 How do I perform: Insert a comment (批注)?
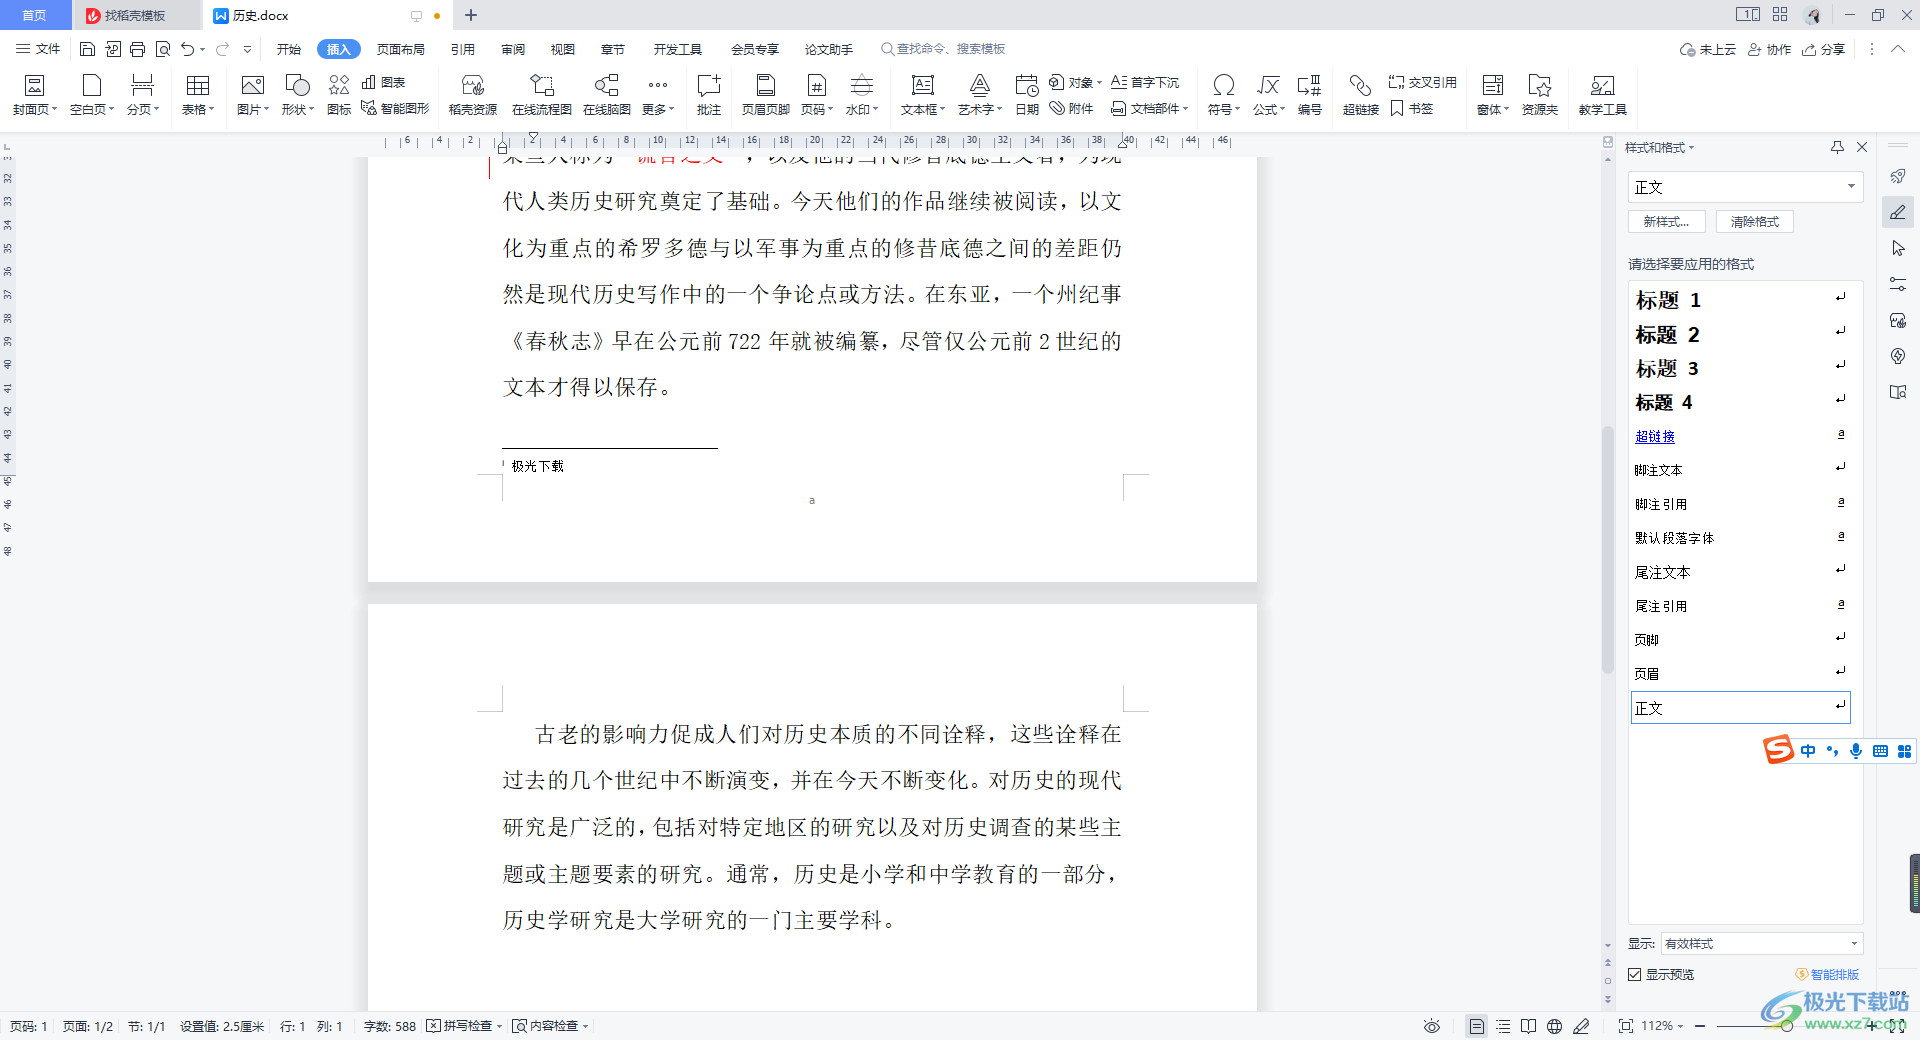[x=709, y=95]
